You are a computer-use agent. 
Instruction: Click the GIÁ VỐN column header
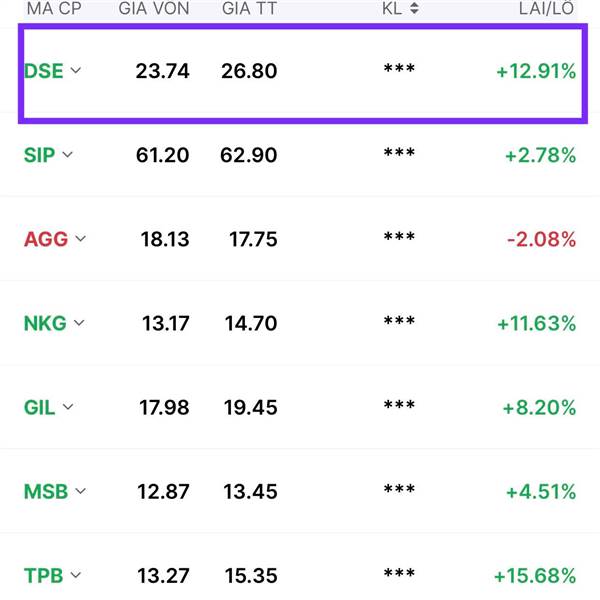point(154,8)
